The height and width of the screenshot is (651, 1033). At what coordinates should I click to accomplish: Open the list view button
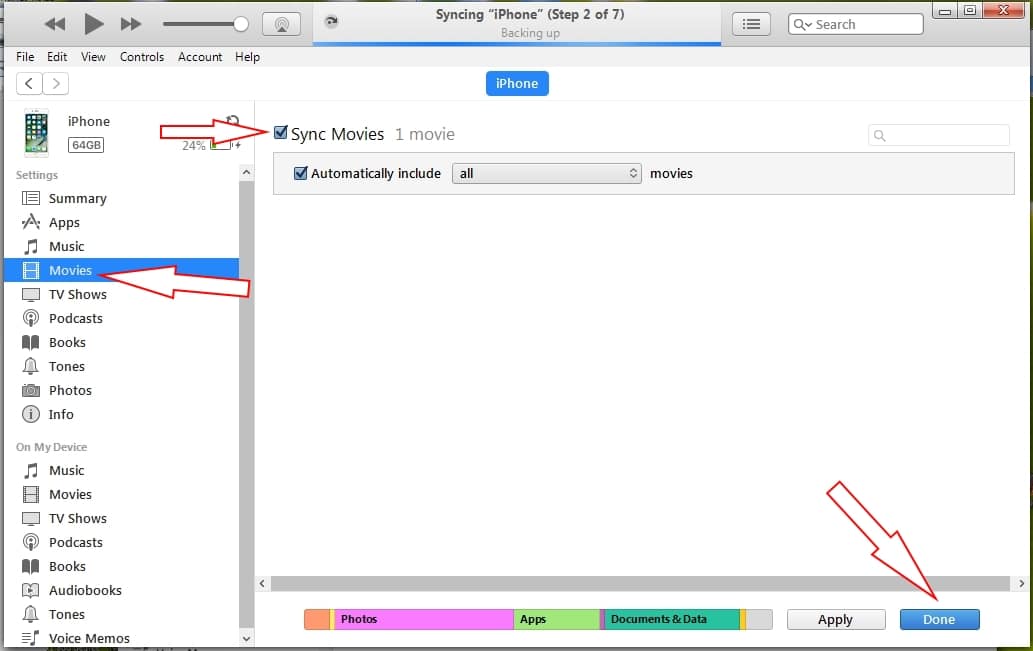coord(751,24)
